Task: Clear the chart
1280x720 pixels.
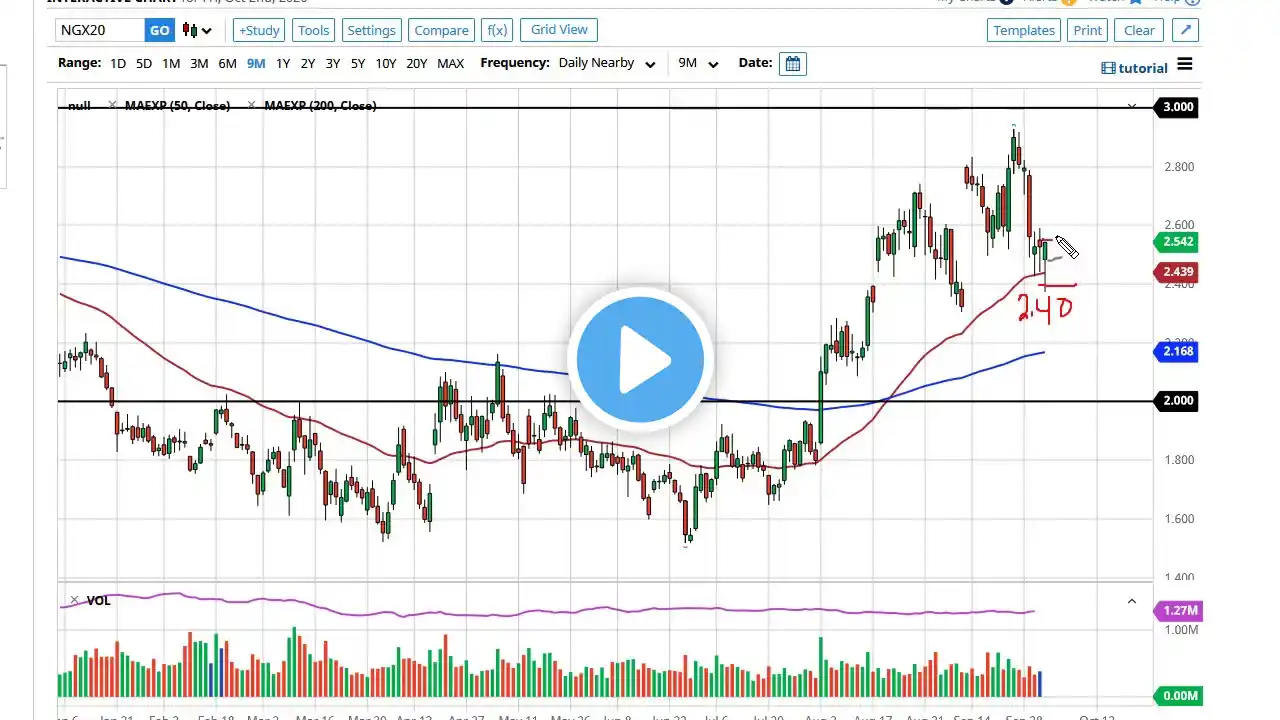Action: coord(1139,30)
